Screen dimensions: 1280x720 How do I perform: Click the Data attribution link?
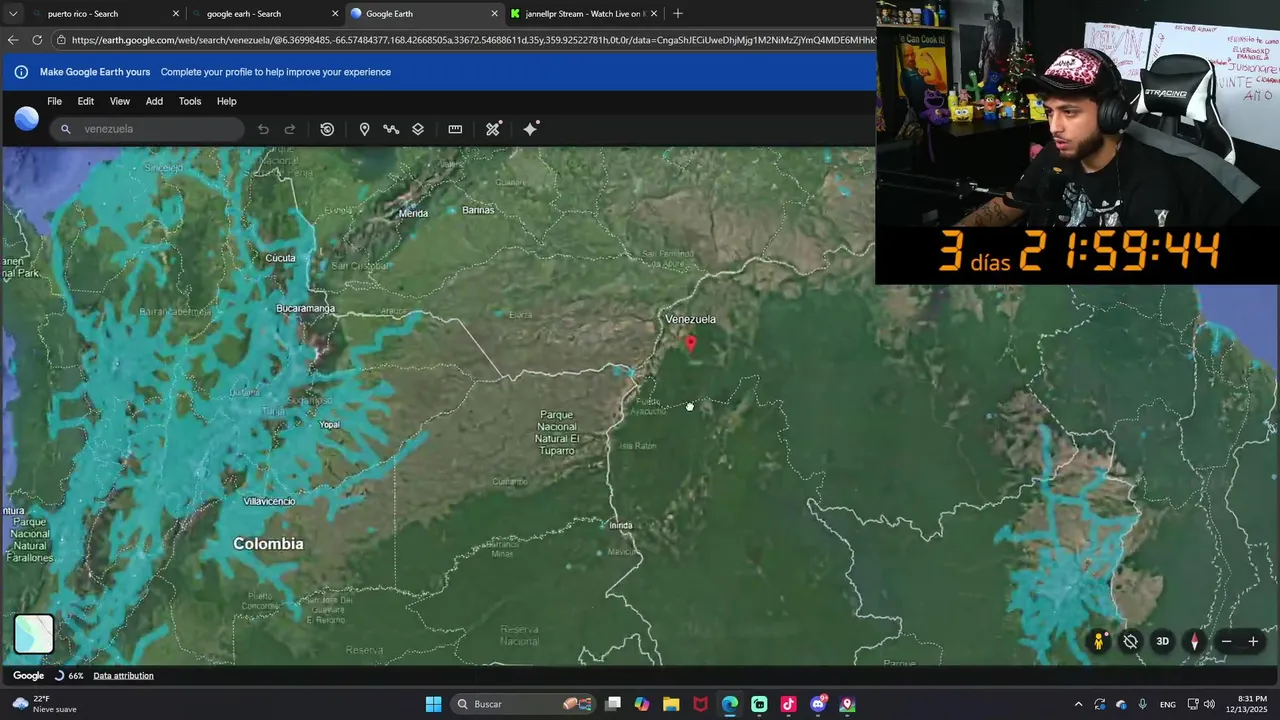point(123,676)
